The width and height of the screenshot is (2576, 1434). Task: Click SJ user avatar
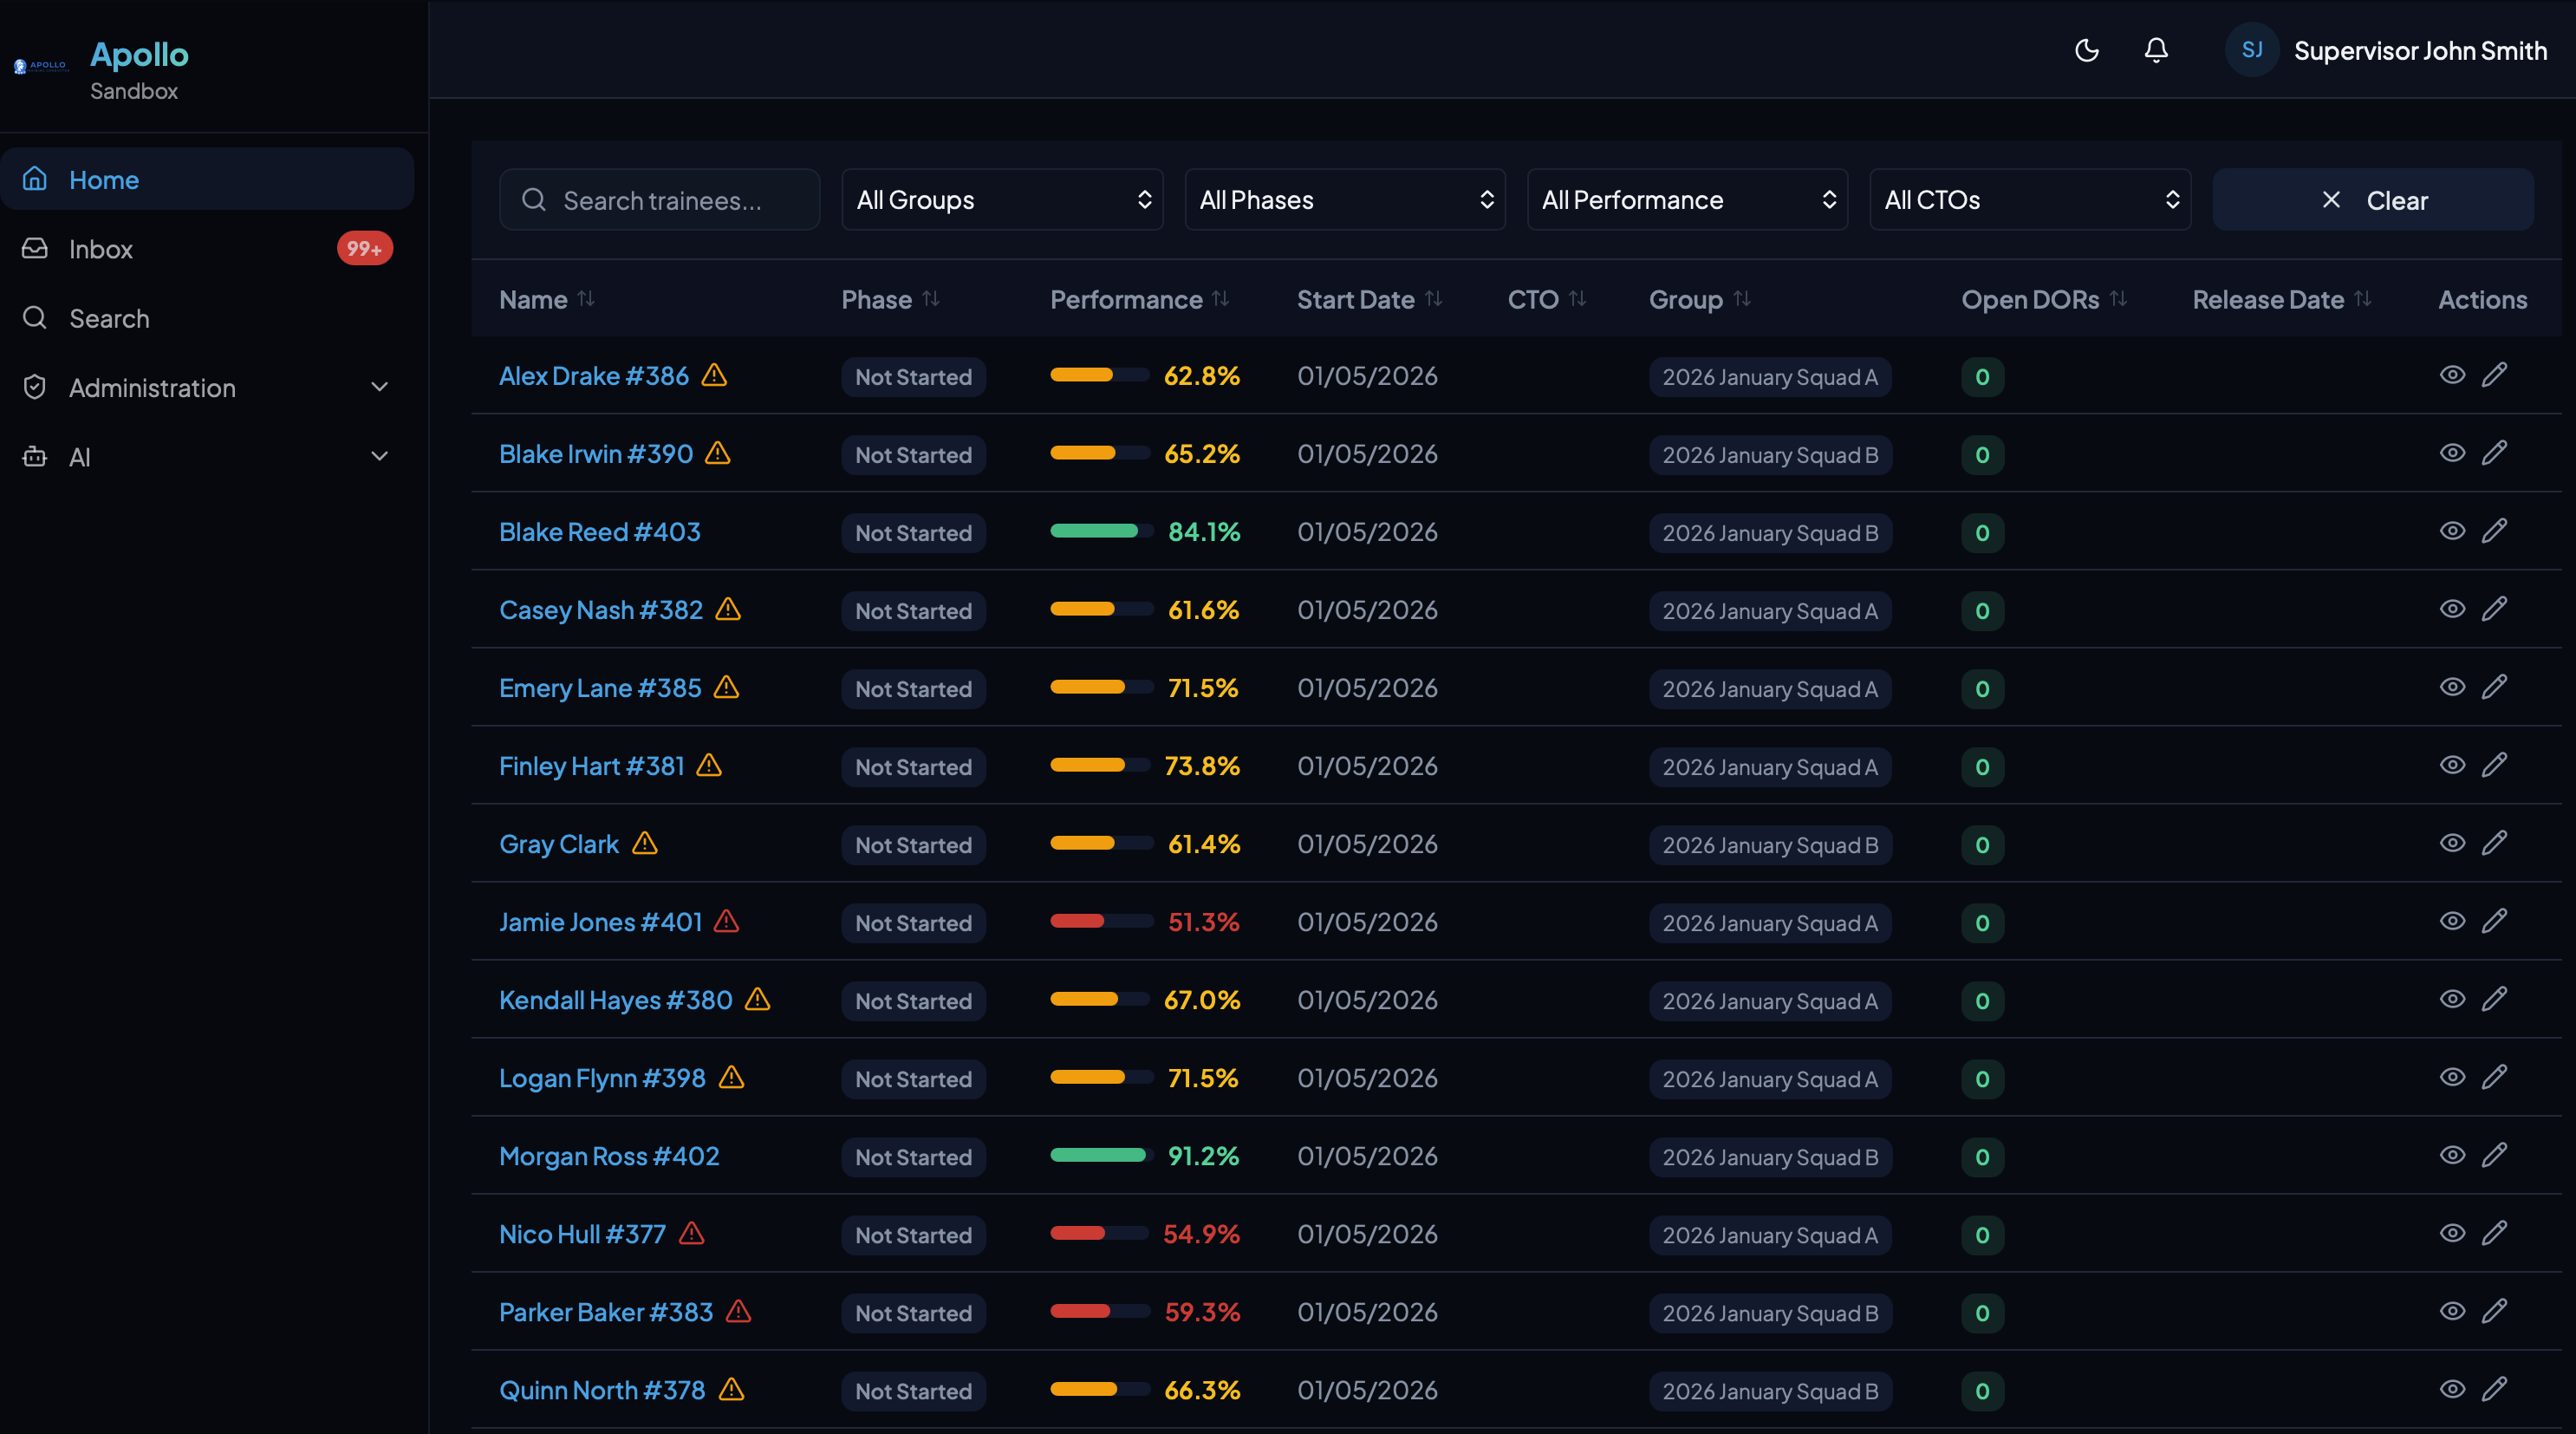point(2251,50)
